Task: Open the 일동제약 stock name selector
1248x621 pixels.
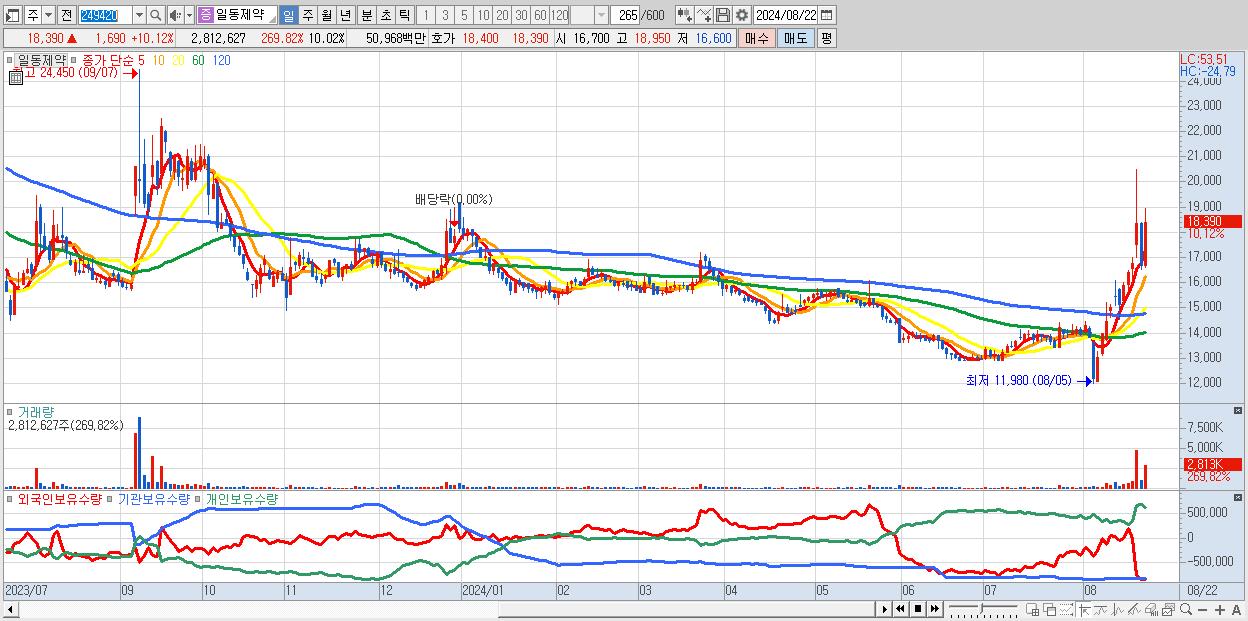Action: 246,15
